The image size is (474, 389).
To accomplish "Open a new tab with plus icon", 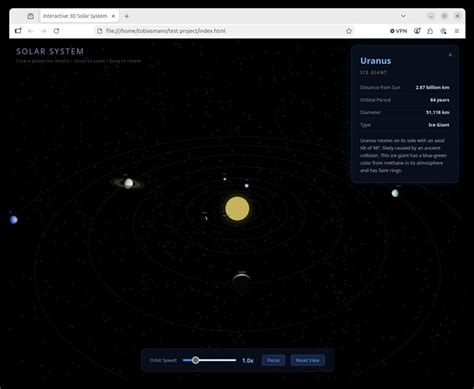I will (x=127, y=16).
